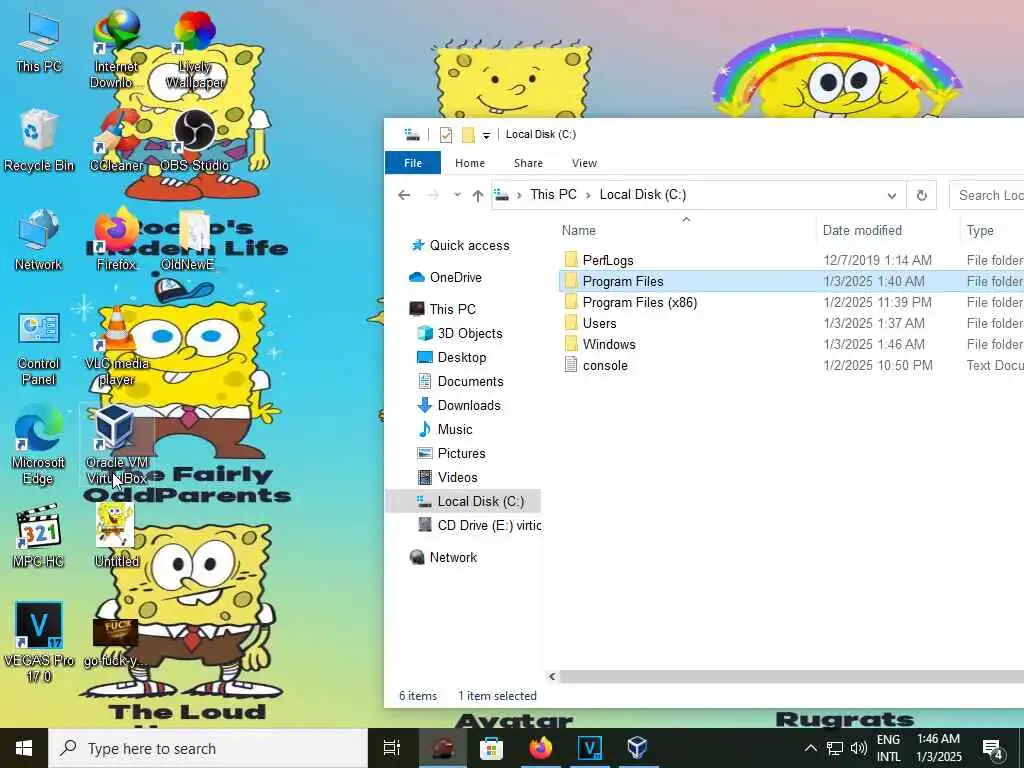Select the PerfLogs folder
The height and width of the screenshot is (768, 1024).
(x=600, y=261)
